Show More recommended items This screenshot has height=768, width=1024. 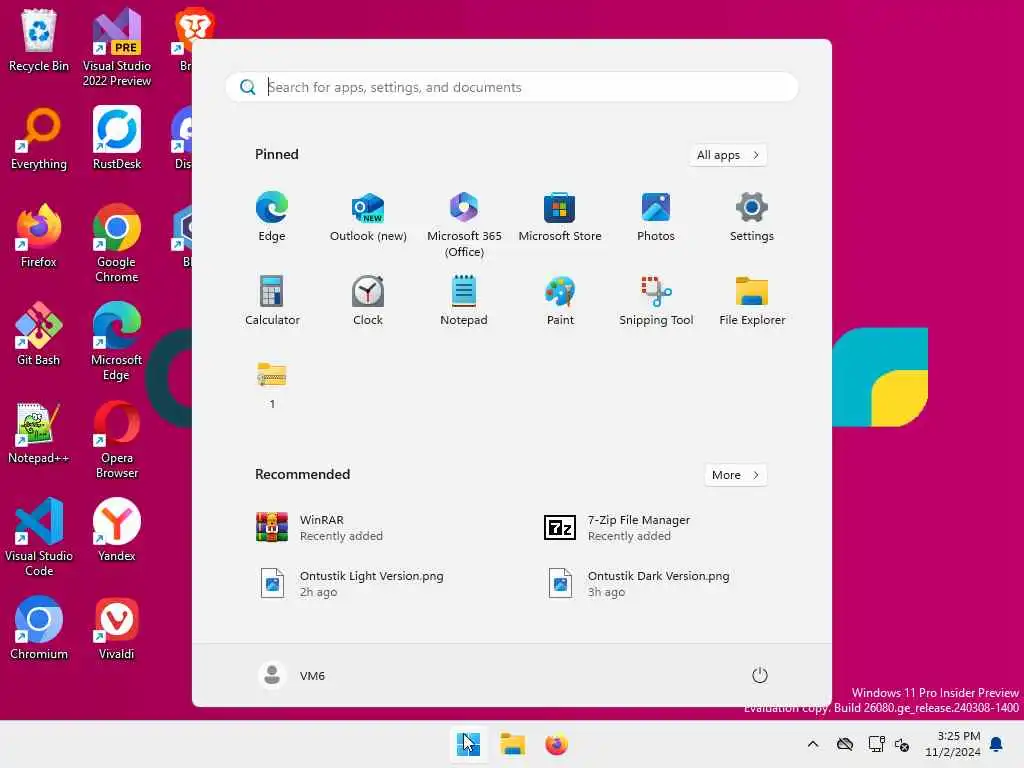click(x=736, y=475)
